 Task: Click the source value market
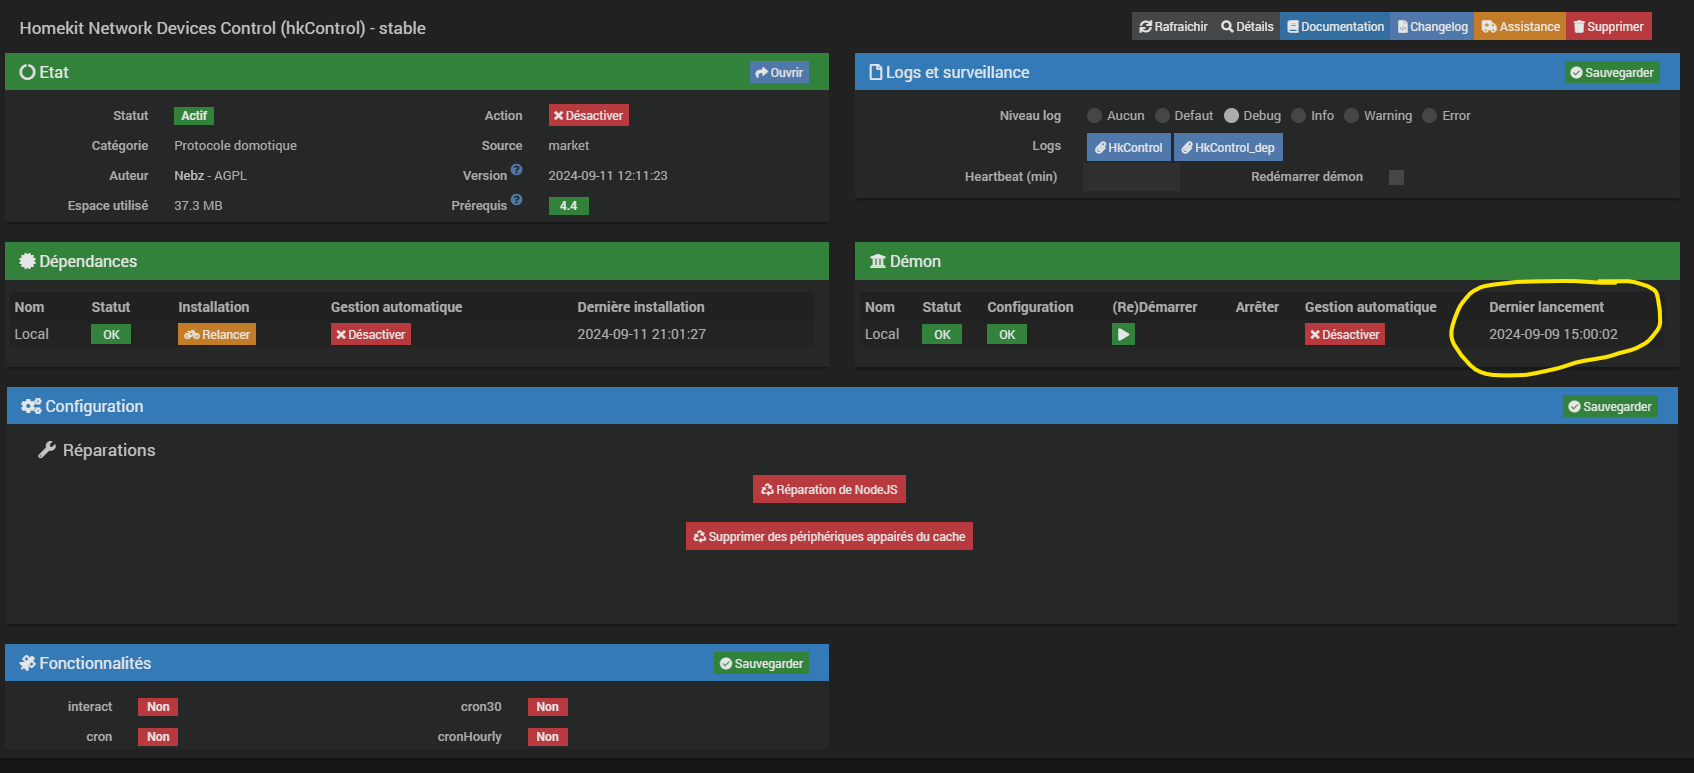pyautogui.click(x=568, y=146)
